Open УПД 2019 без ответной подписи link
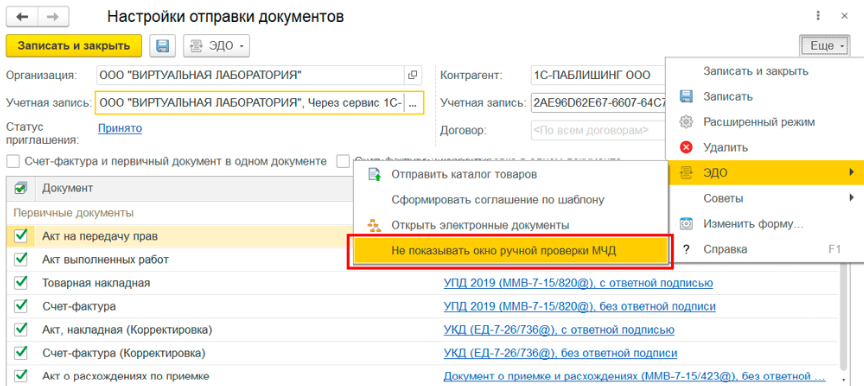 [579, 306]
